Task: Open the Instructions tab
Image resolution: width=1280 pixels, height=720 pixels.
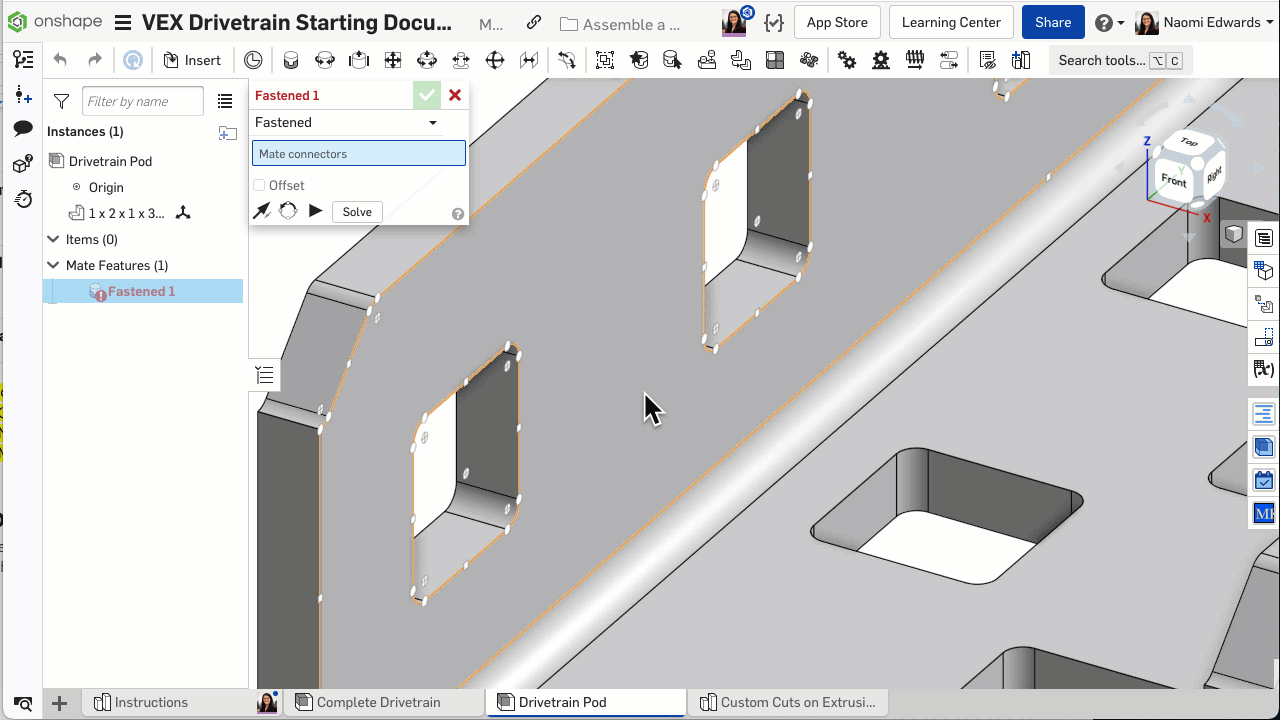Action: [150, 702]
